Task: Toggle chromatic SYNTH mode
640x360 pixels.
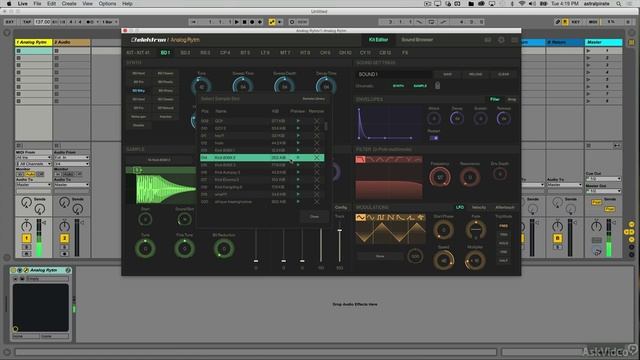Action: [398, 86]
